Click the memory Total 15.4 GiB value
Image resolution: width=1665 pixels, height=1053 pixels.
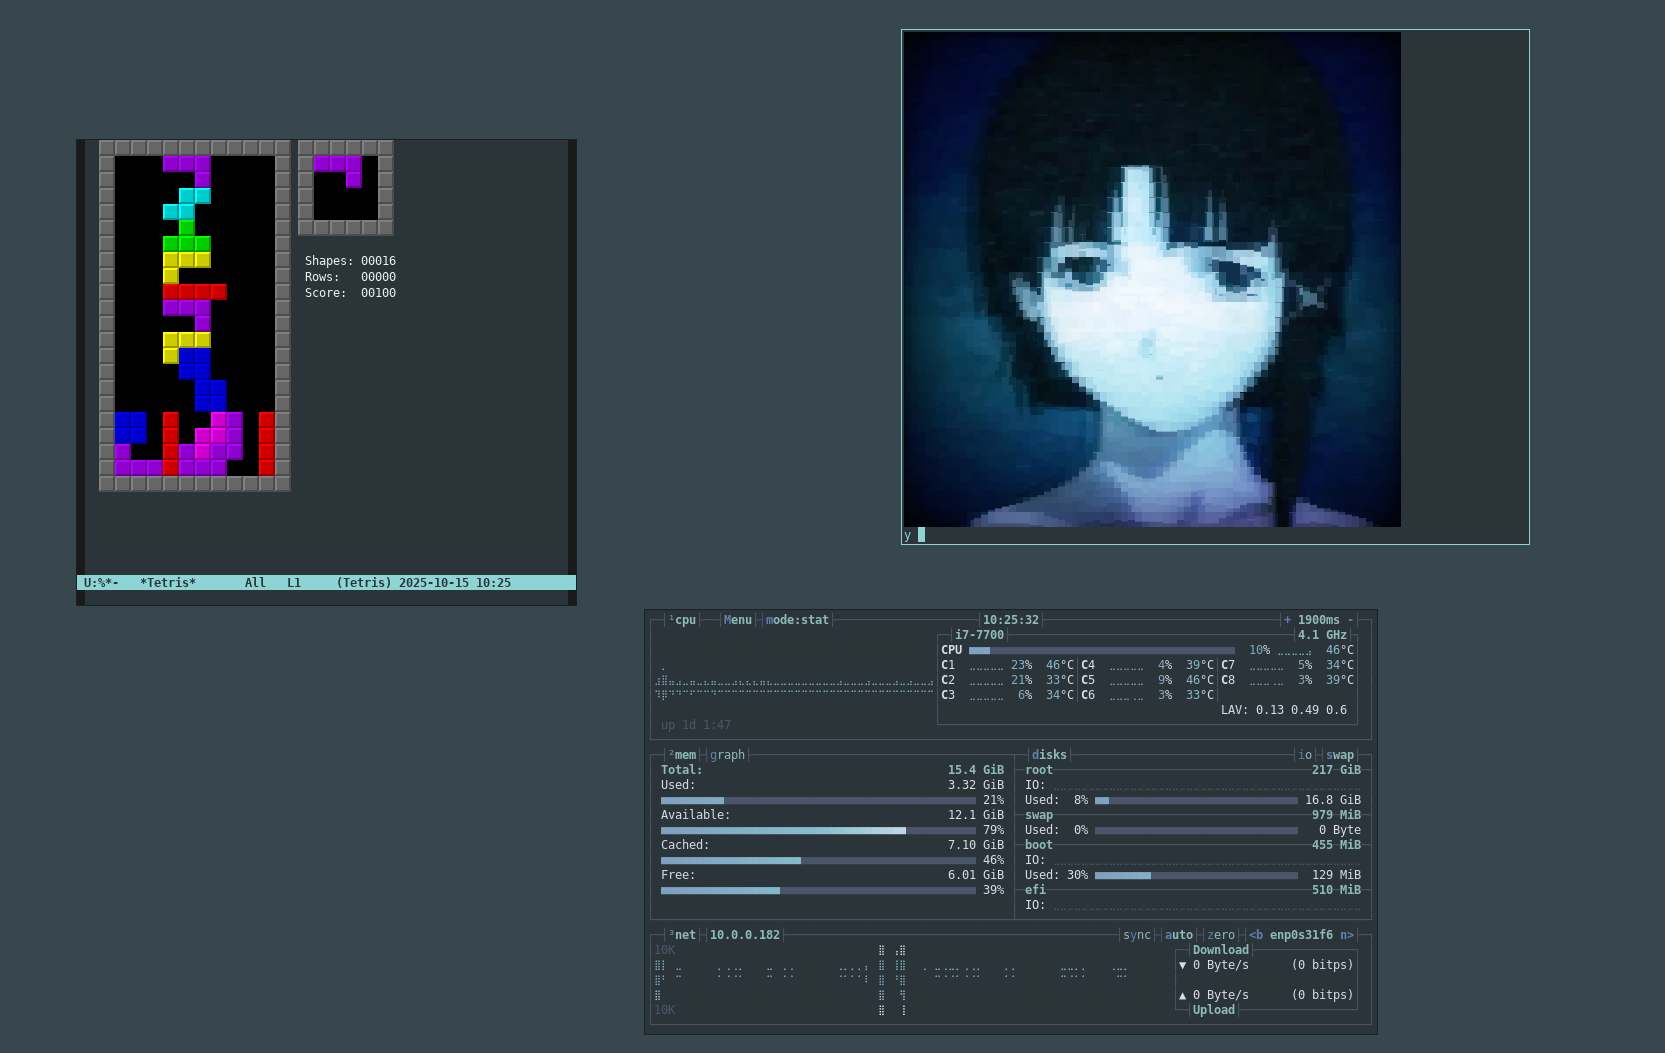(x=976, y=770)
